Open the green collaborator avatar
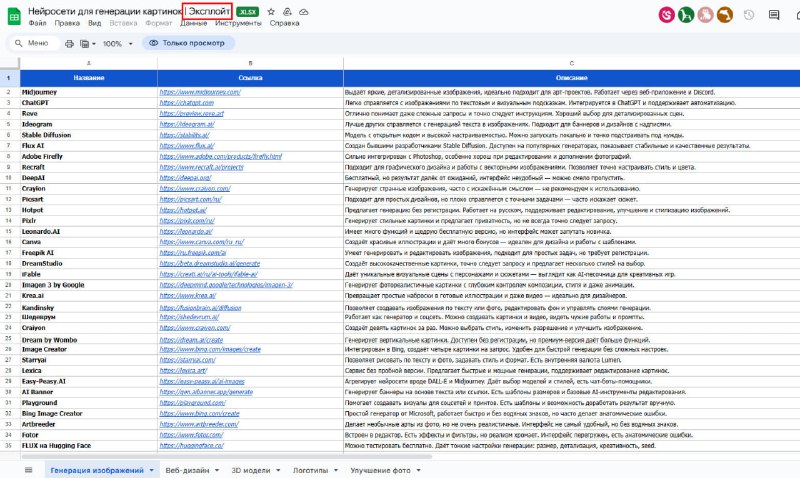 (686, 15)
